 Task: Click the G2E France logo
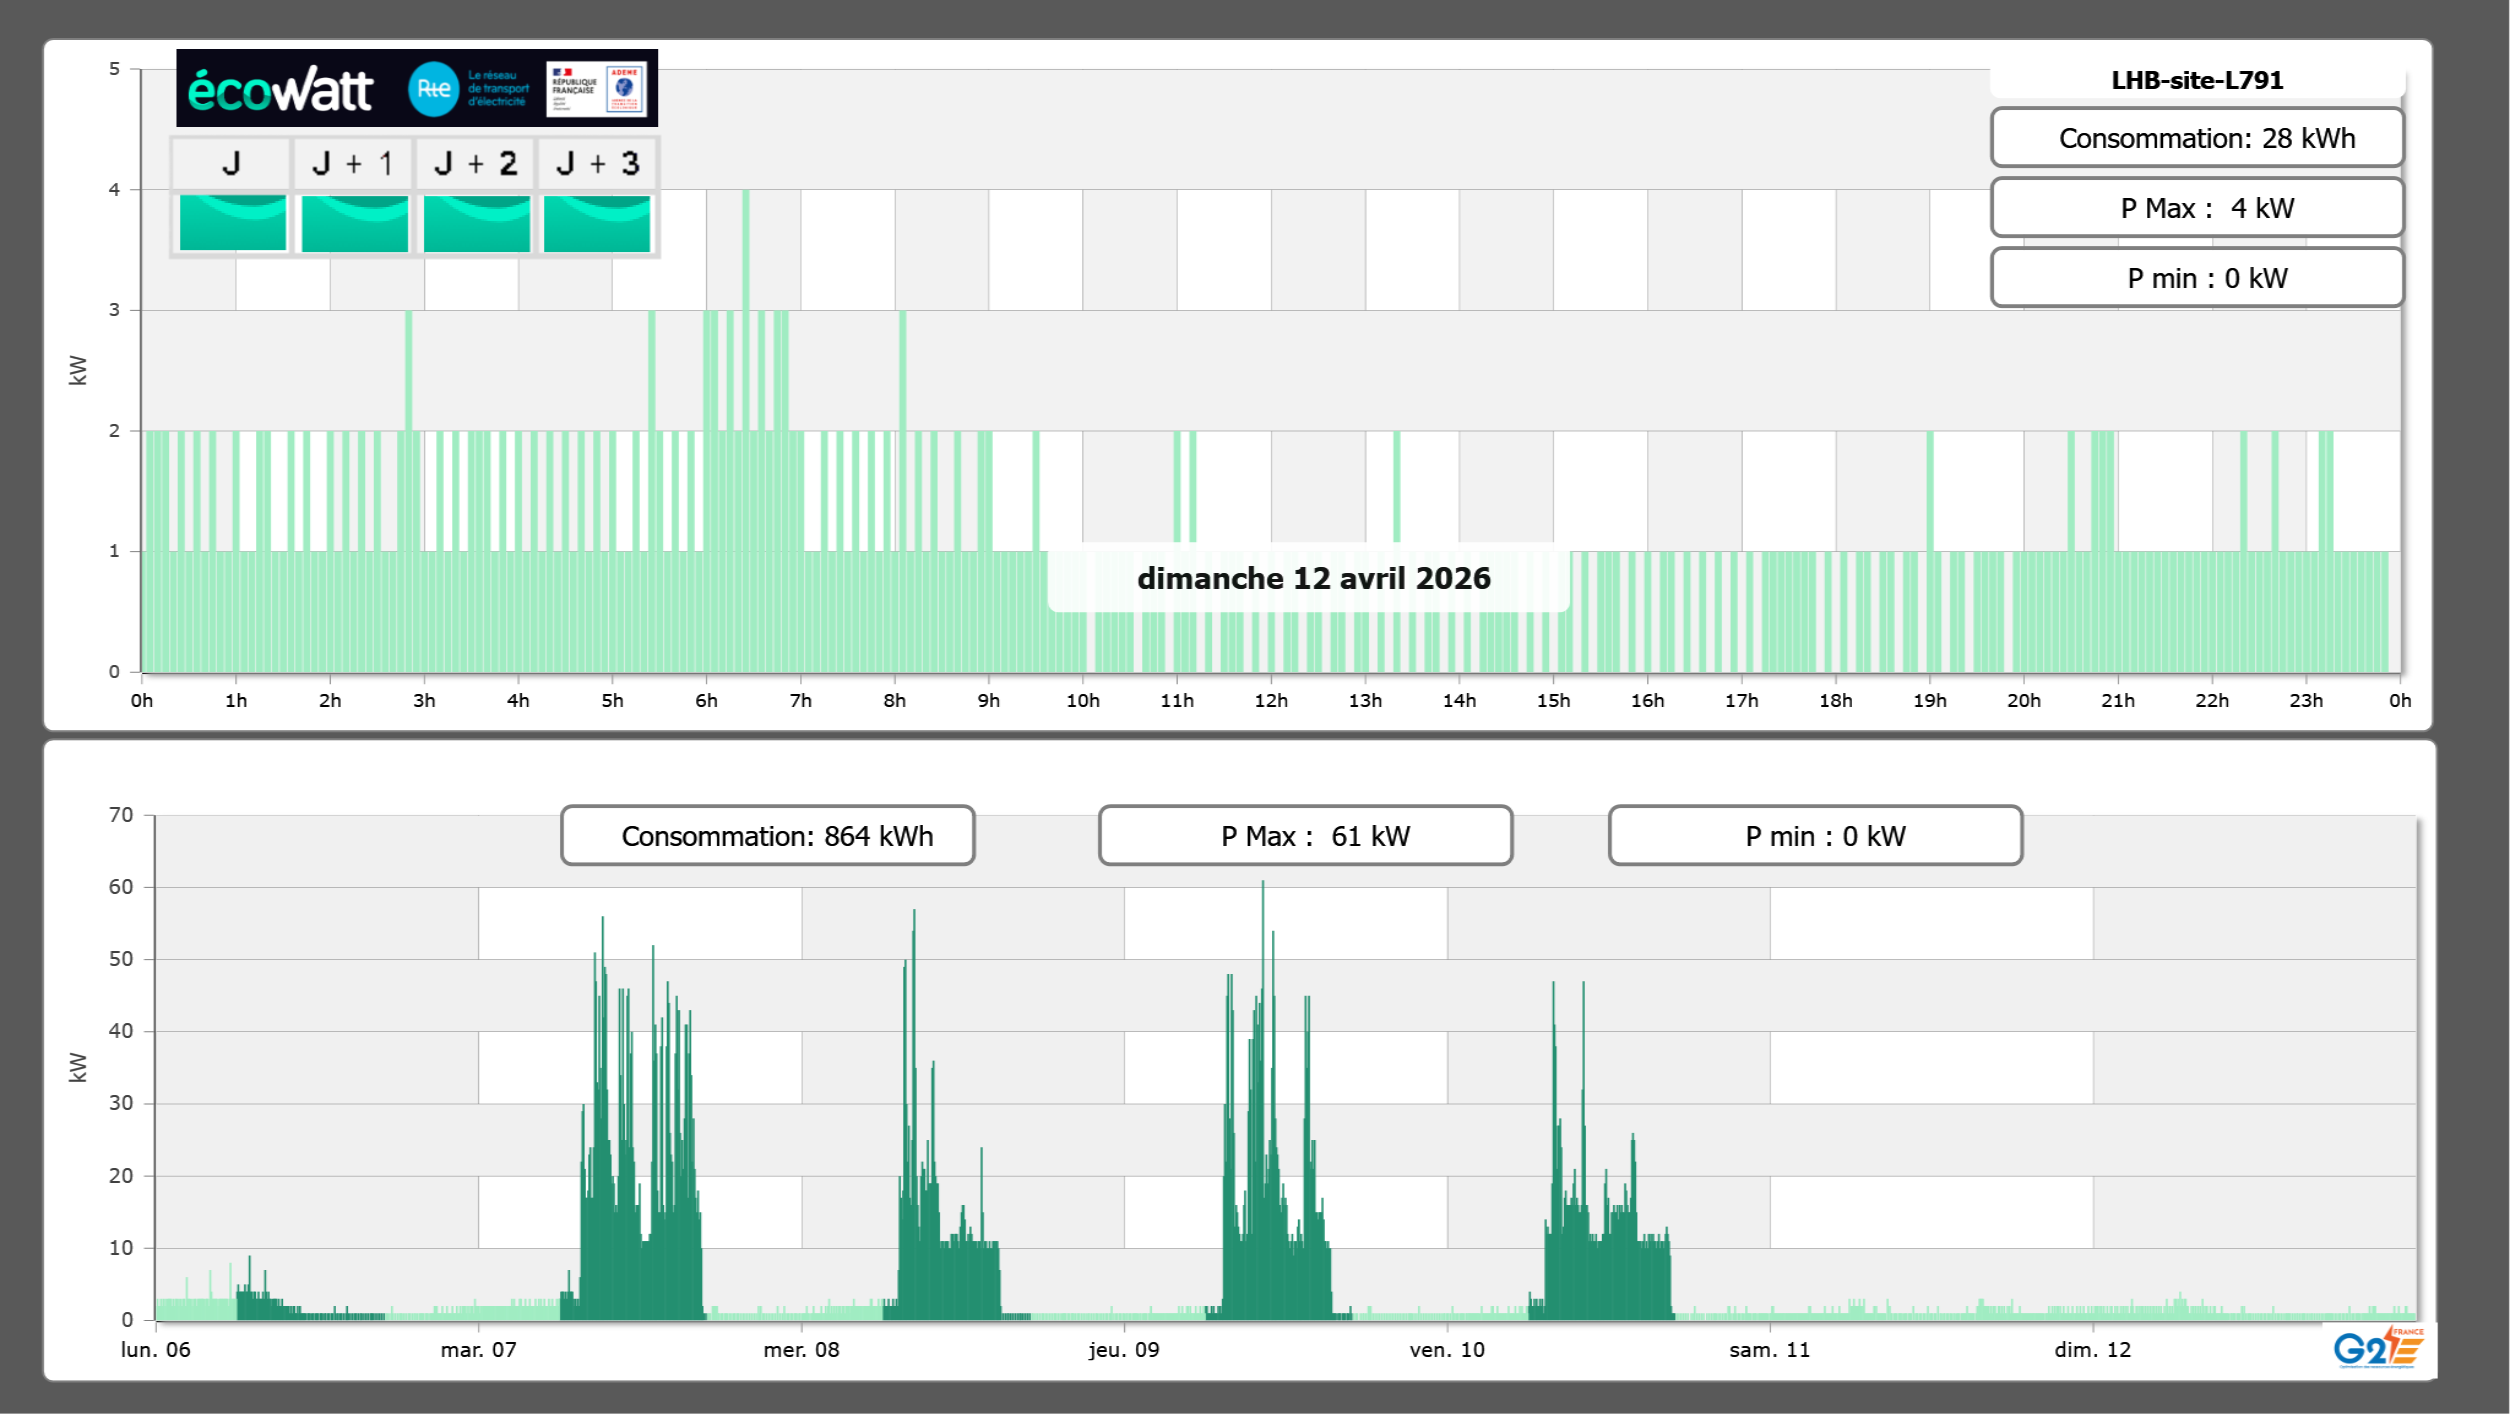click(x=2377, y=1348)
